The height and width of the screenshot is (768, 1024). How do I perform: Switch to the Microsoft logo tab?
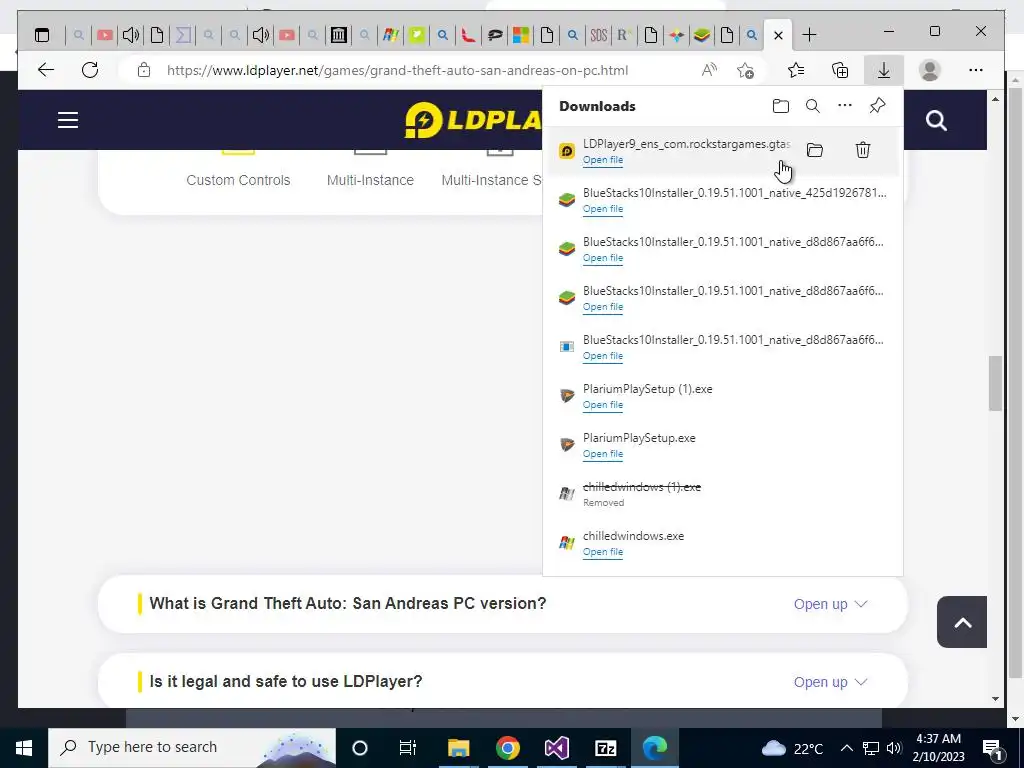pos(520,35)
